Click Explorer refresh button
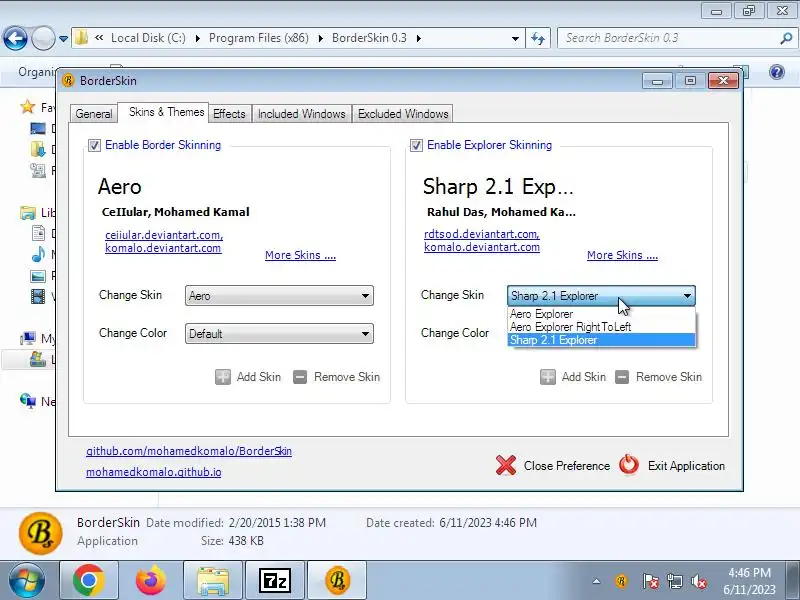Viewport: 800px width, 600px height. pos(538,38)
